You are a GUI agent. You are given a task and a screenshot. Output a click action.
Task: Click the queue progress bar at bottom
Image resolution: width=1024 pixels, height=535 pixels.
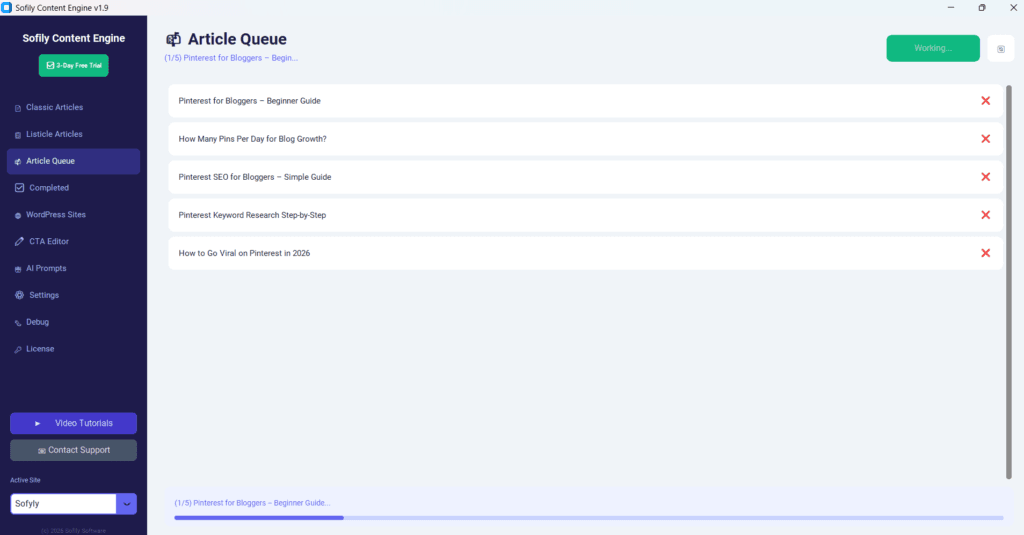point(588,518)
